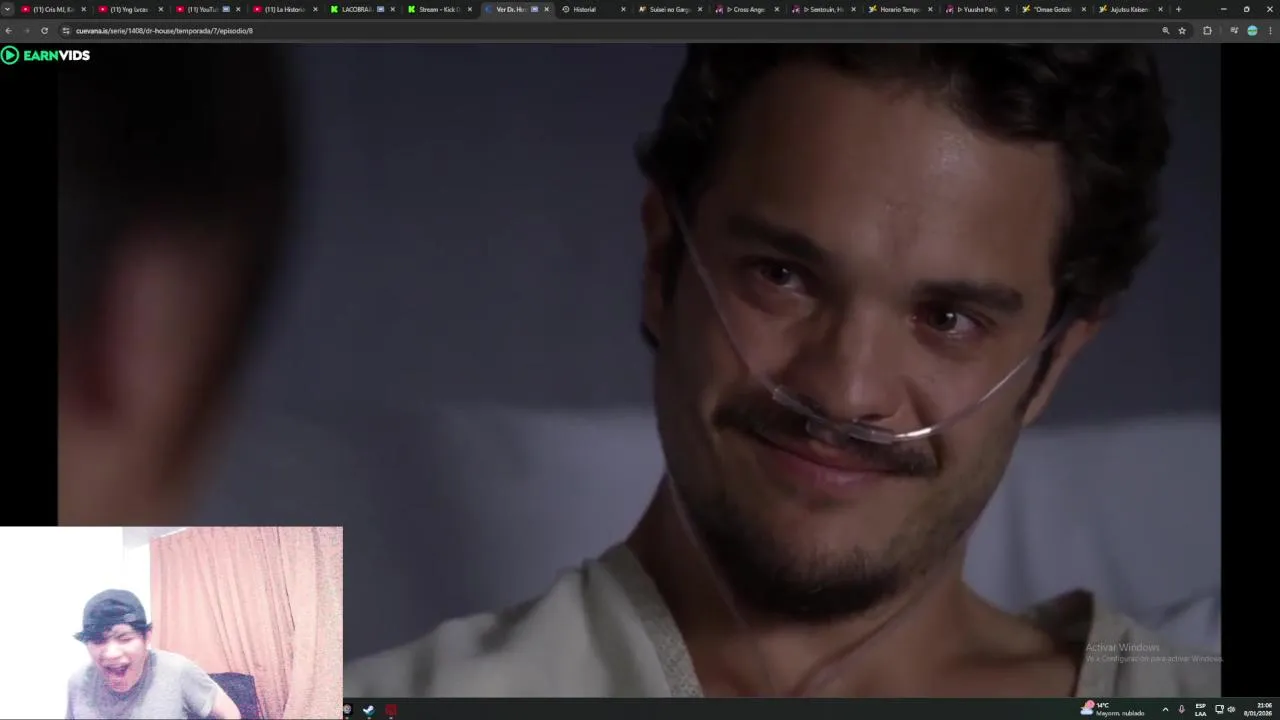Switch to the La Historia YouTube tab
The width and height of the screenshot is (1280, 720).
pyautogui.click(x=284, y=9)
